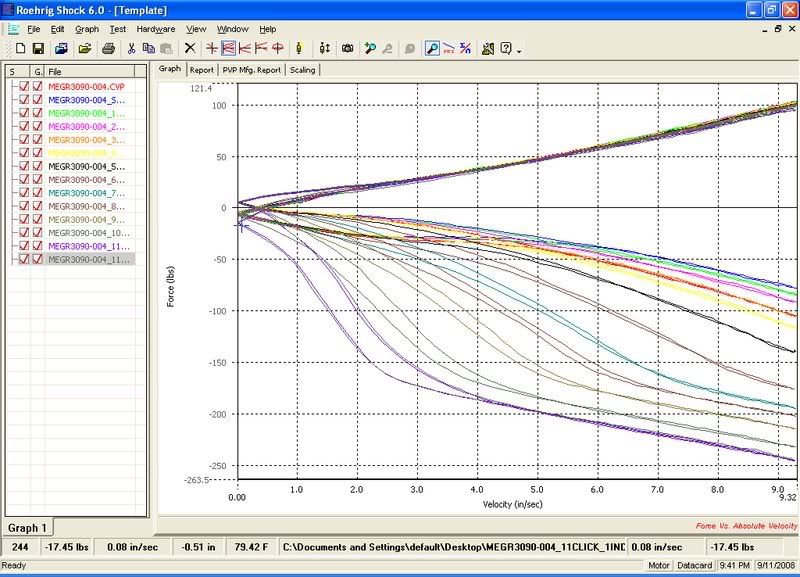Open the Graph menu
Image resolution: width=800 pixels, height=577 pixels.
[87, 30]
